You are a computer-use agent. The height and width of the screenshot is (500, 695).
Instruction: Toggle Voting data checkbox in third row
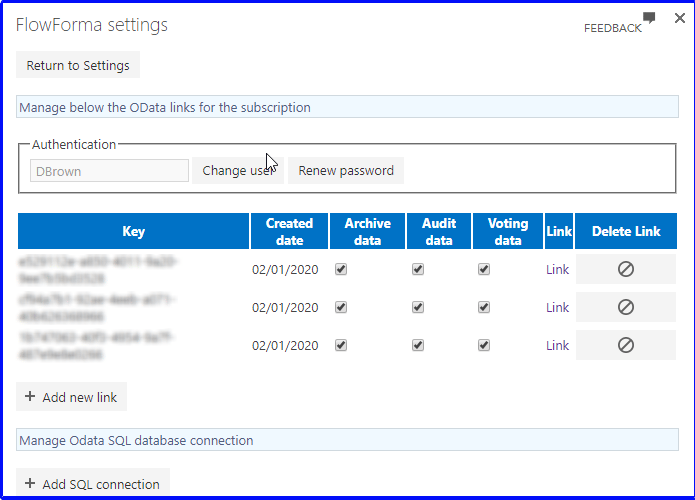pyautogui.click(x=484, y=345)
